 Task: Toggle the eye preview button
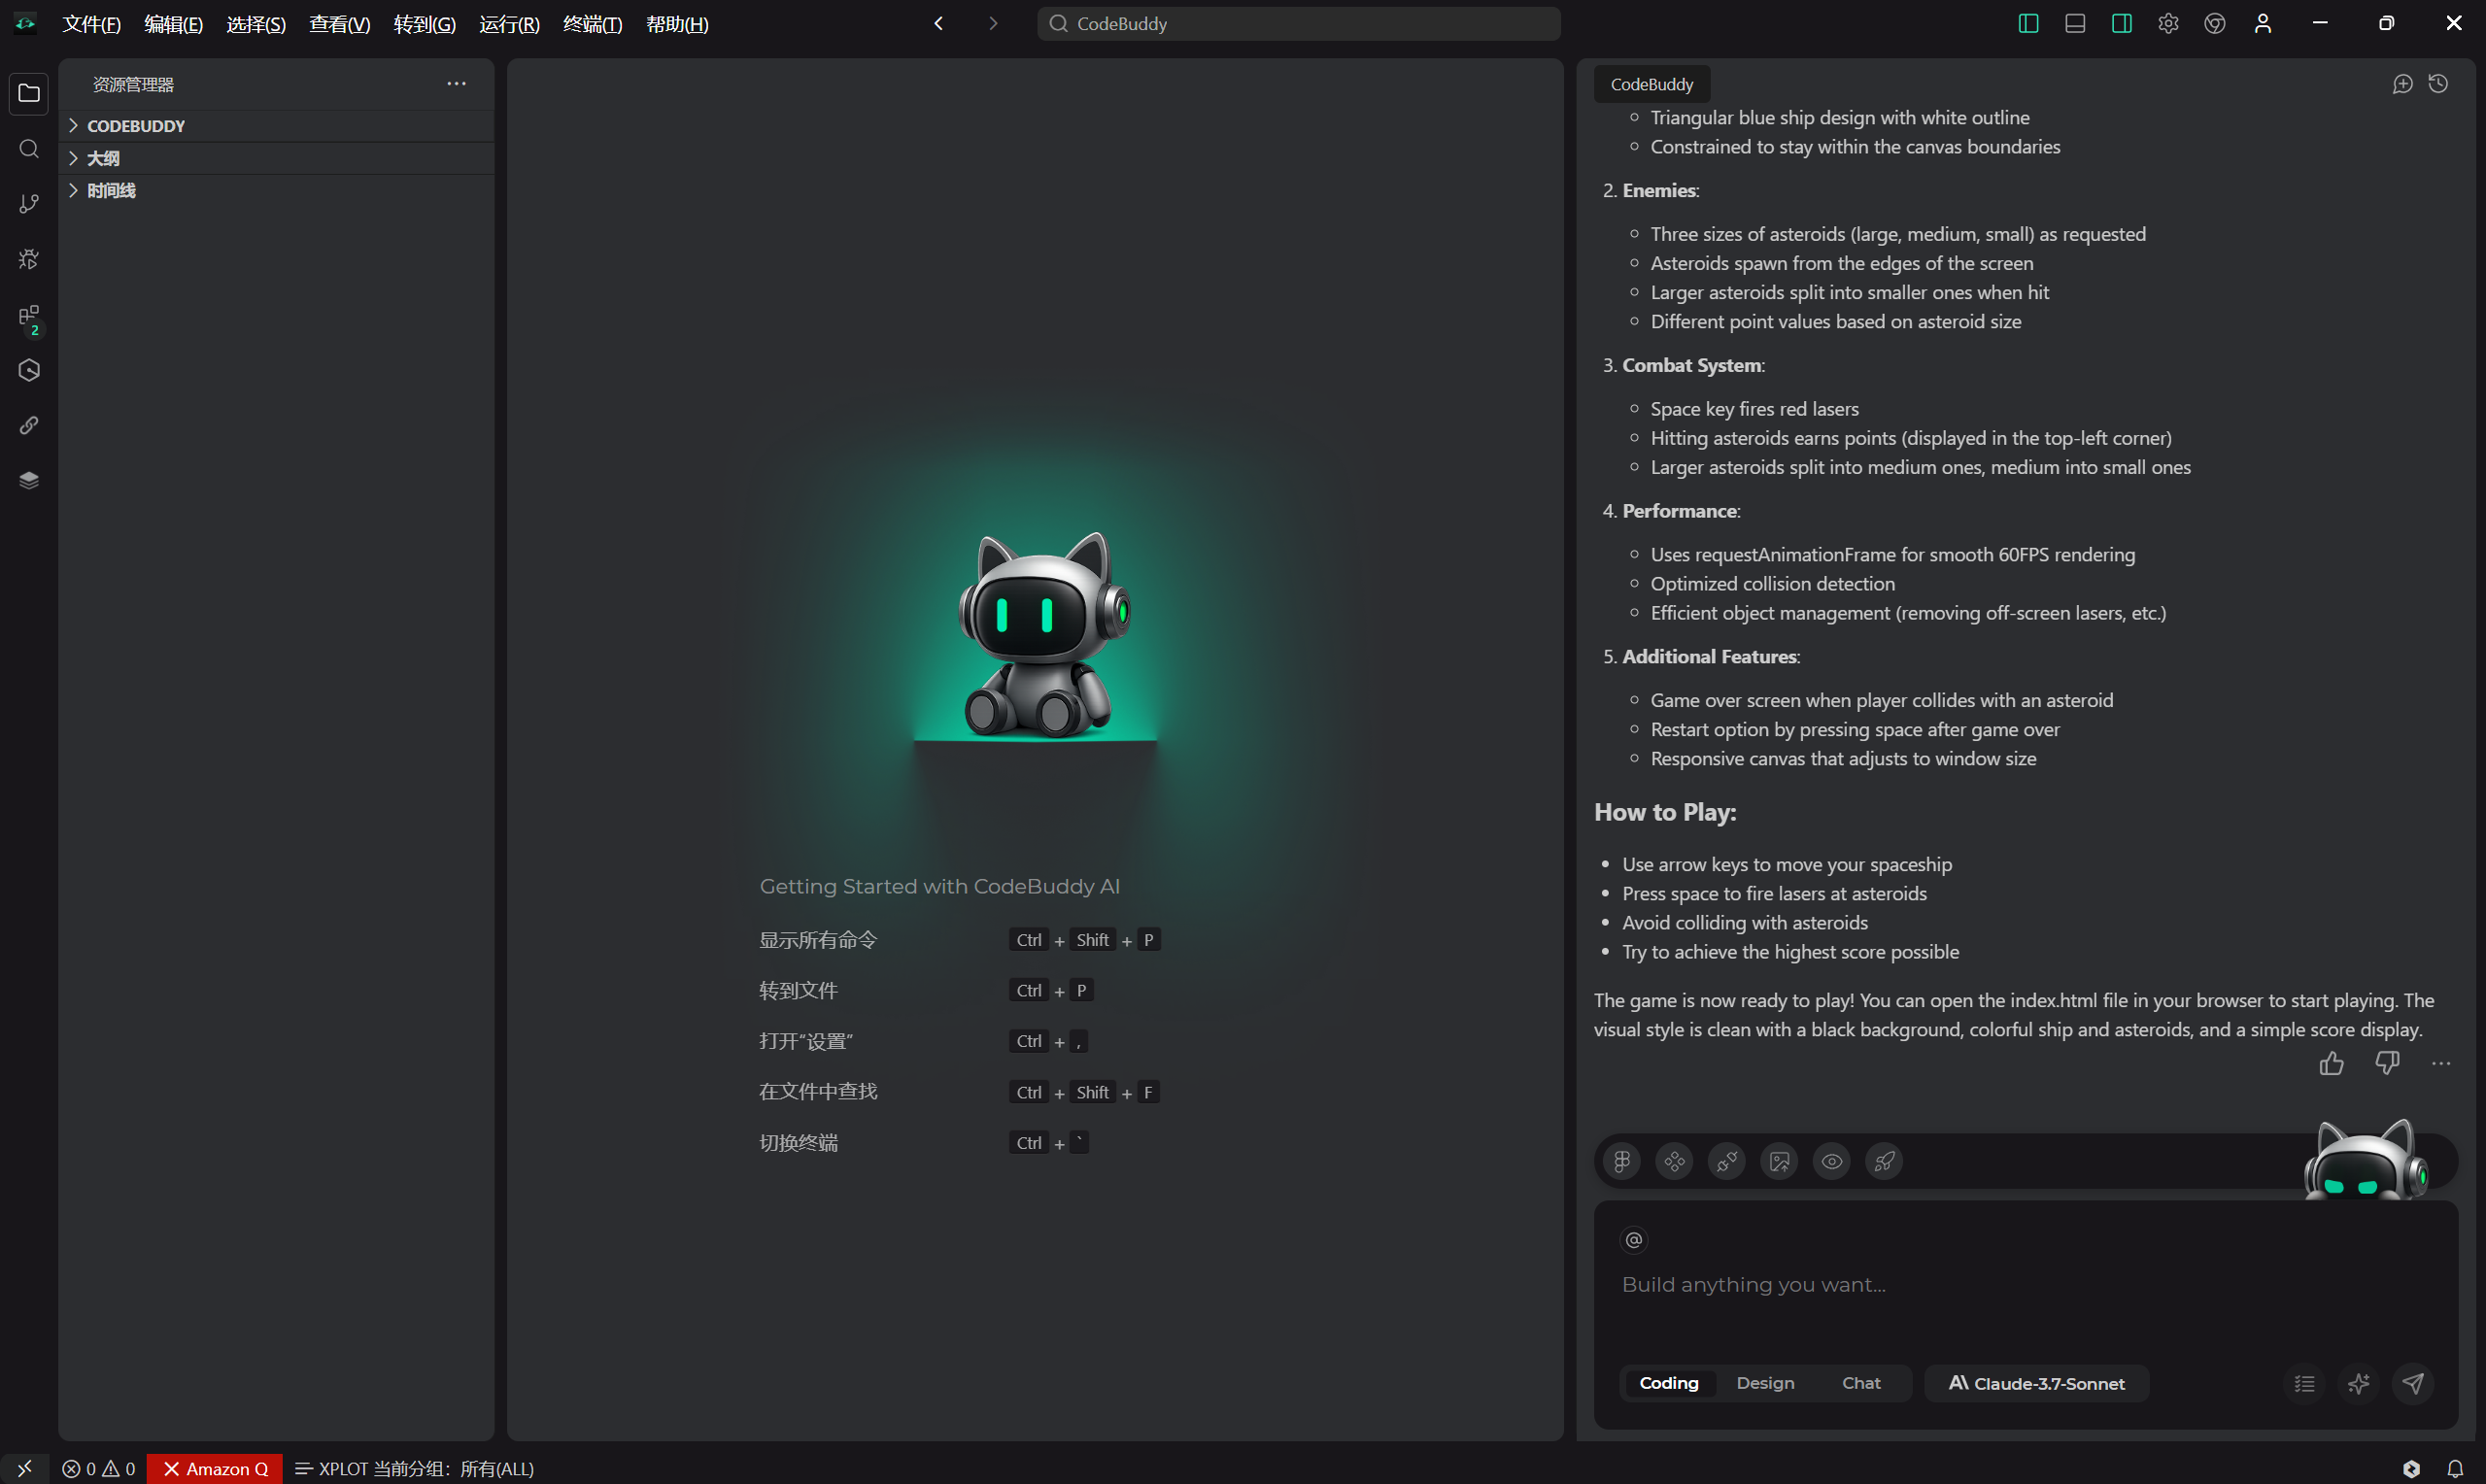coord(1831,1161)
